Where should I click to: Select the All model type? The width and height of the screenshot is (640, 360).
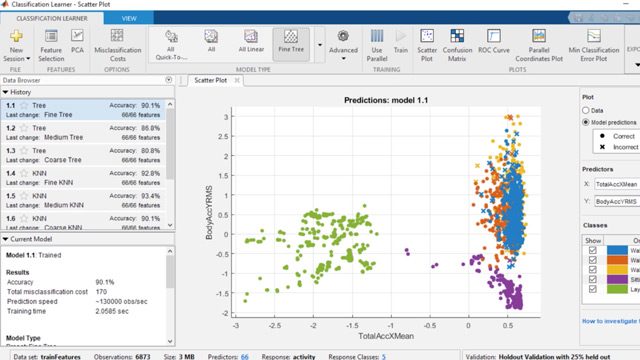pyautogui.click(x=211, y=41)
